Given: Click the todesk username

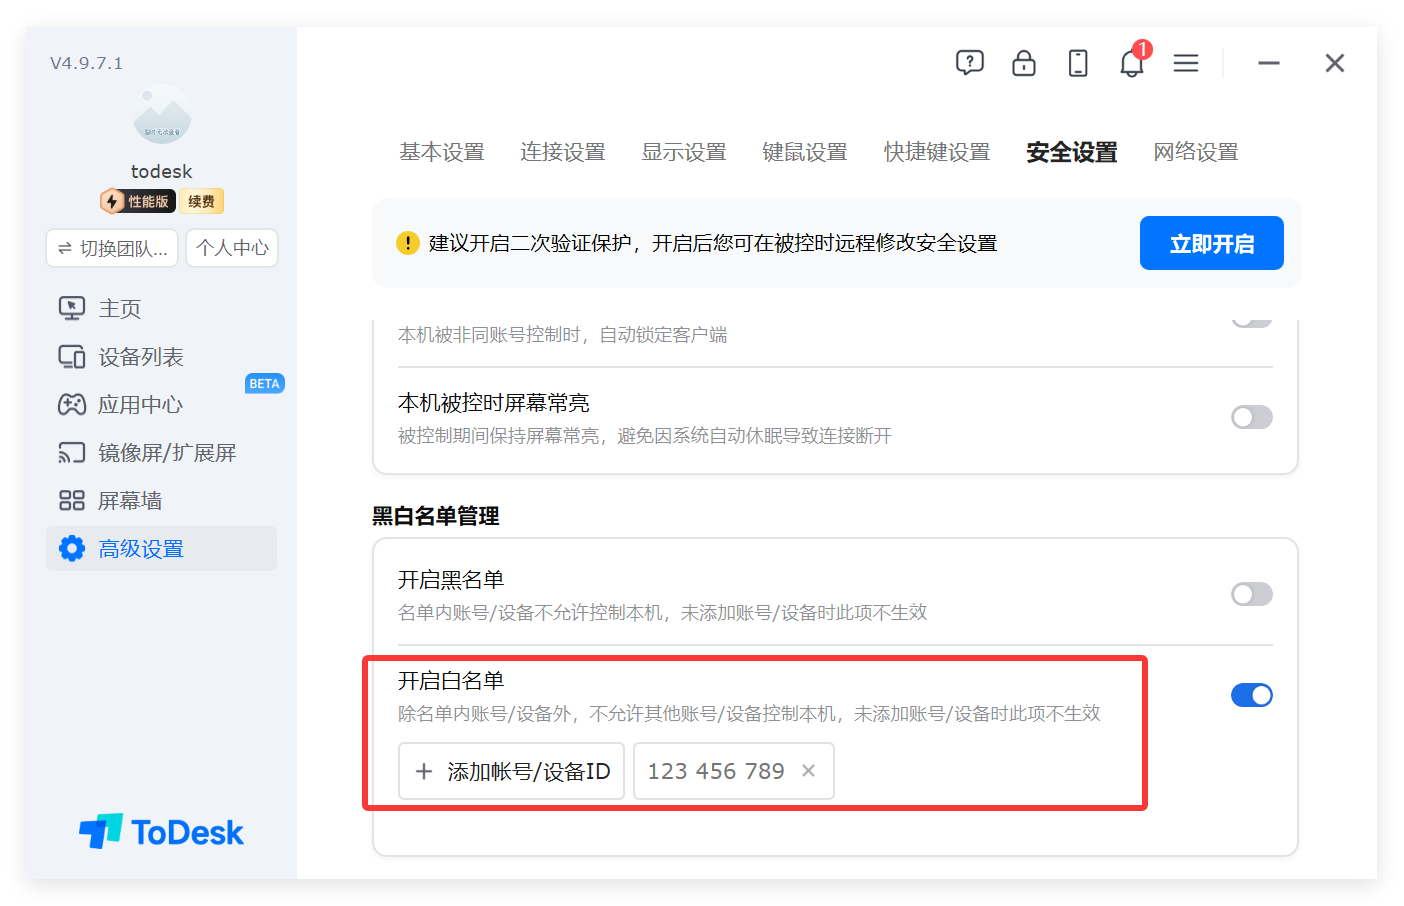Looking at the screenshot, I should point(161,171).
